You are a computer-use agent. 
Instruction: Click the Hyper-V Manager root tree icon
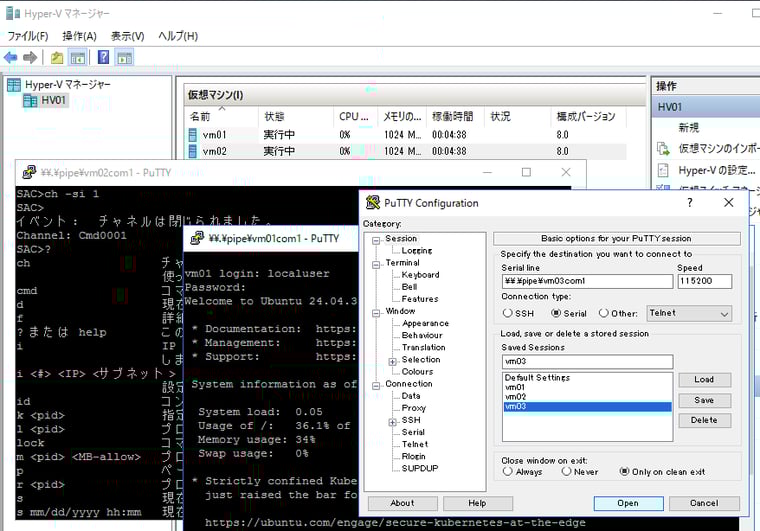pyautogui.click(x=14, y=85)
